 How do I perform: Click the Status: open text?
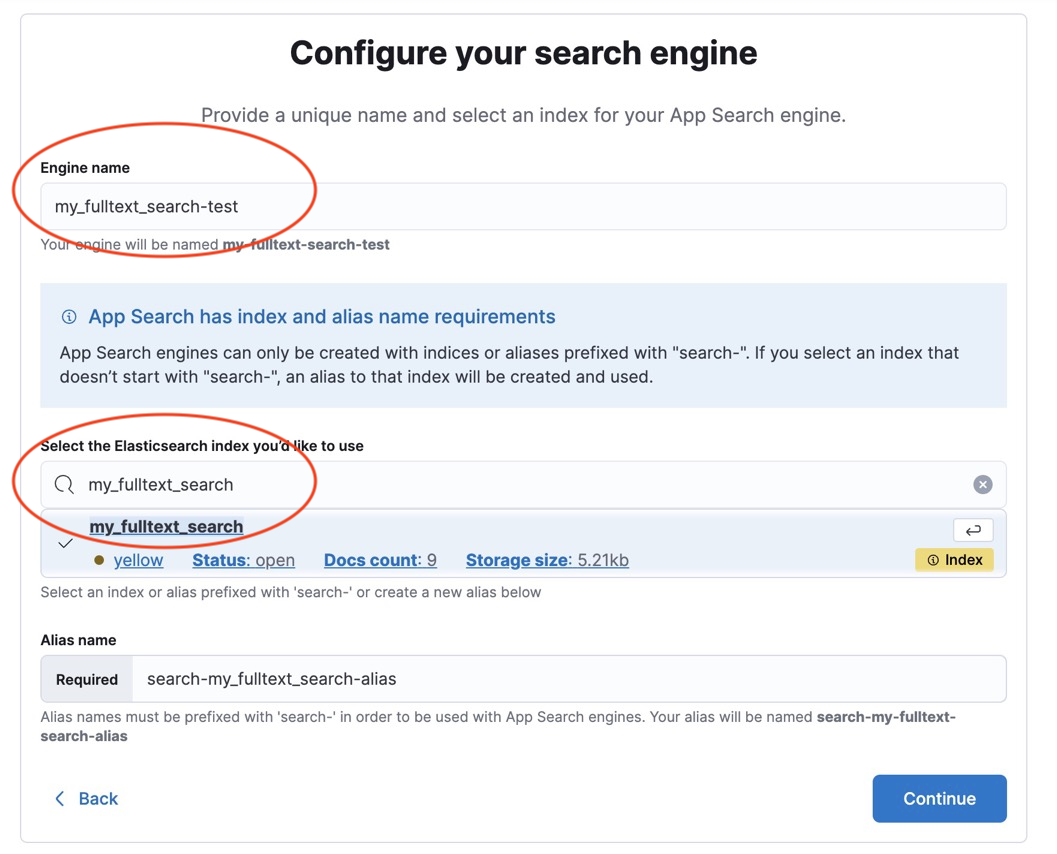[243, 561]
